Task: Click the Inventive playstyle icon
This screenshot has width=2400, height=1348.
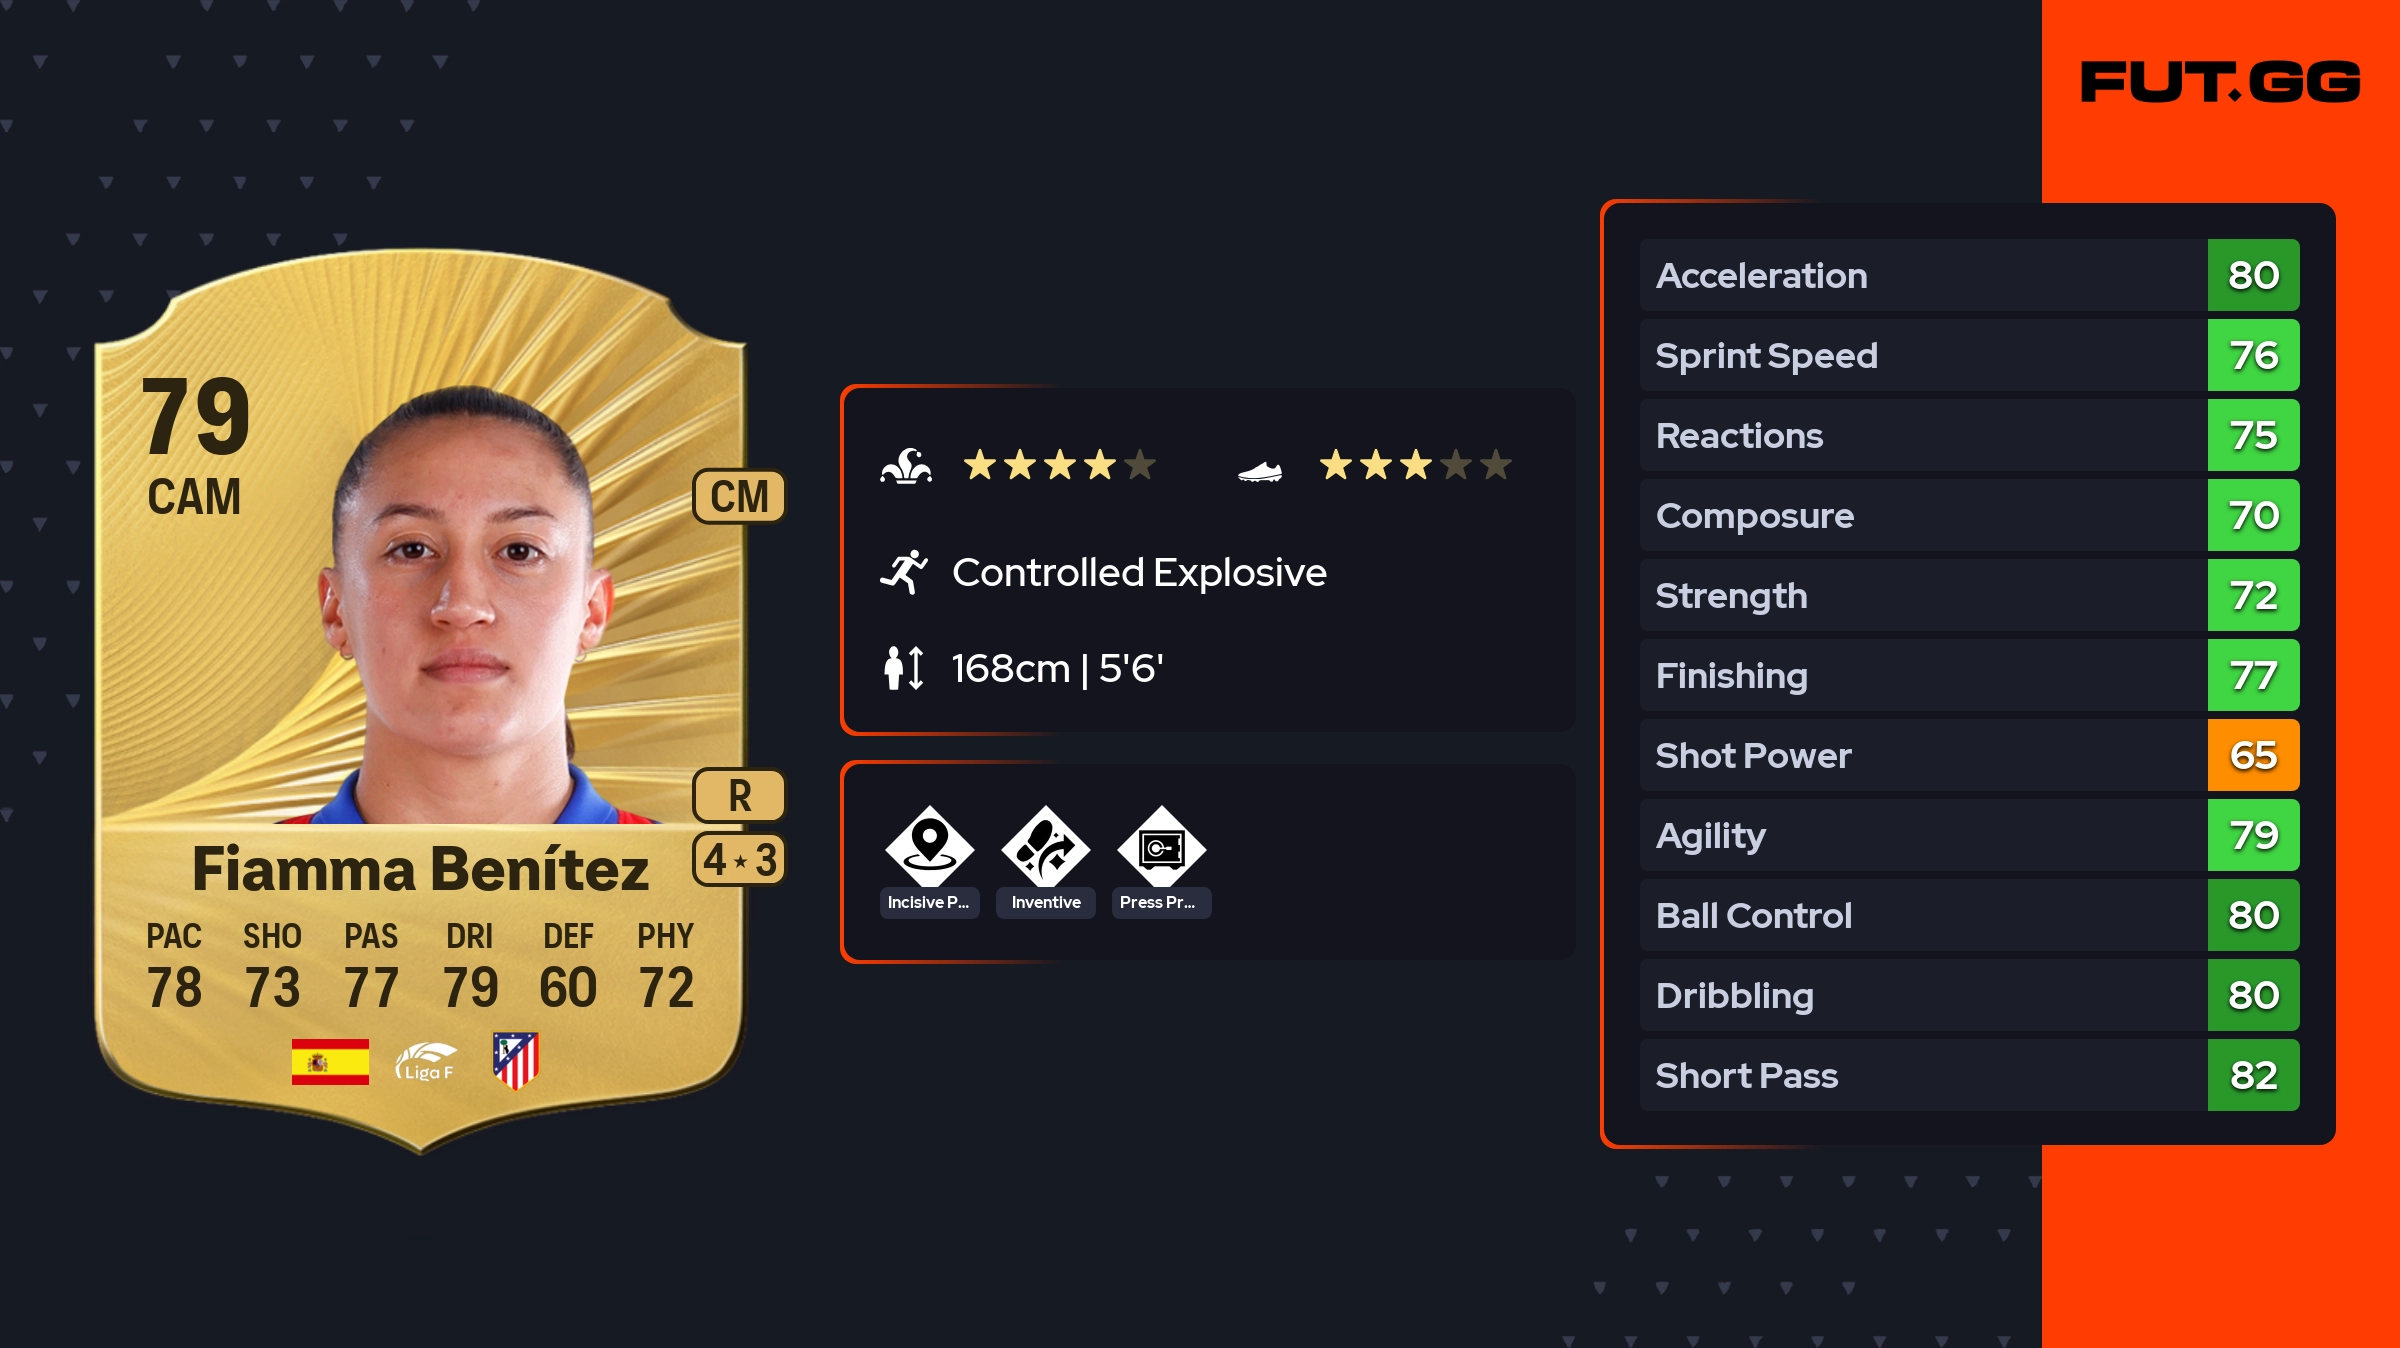Action: click(x=1045, y=847)
